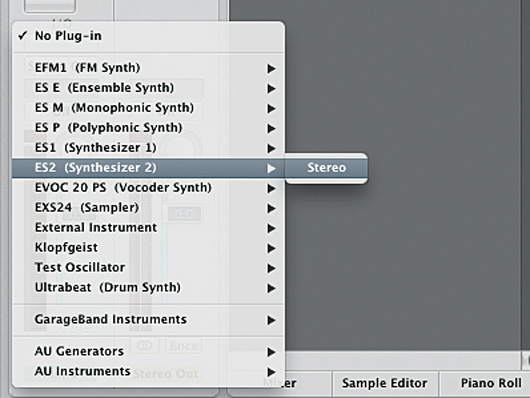Open the AU Generators submenu
The height and width of the screenshot is (398, 530).
148,351
